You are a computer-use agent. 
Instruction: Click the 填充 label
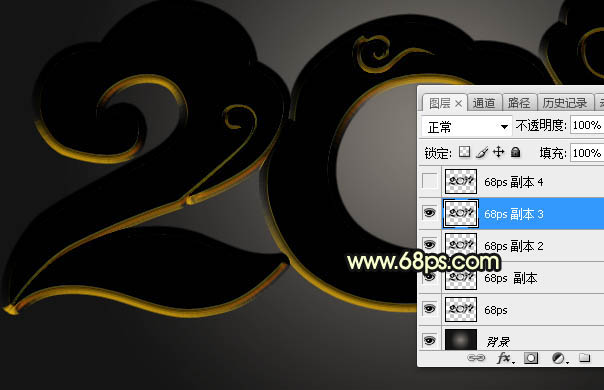(553, 153)
